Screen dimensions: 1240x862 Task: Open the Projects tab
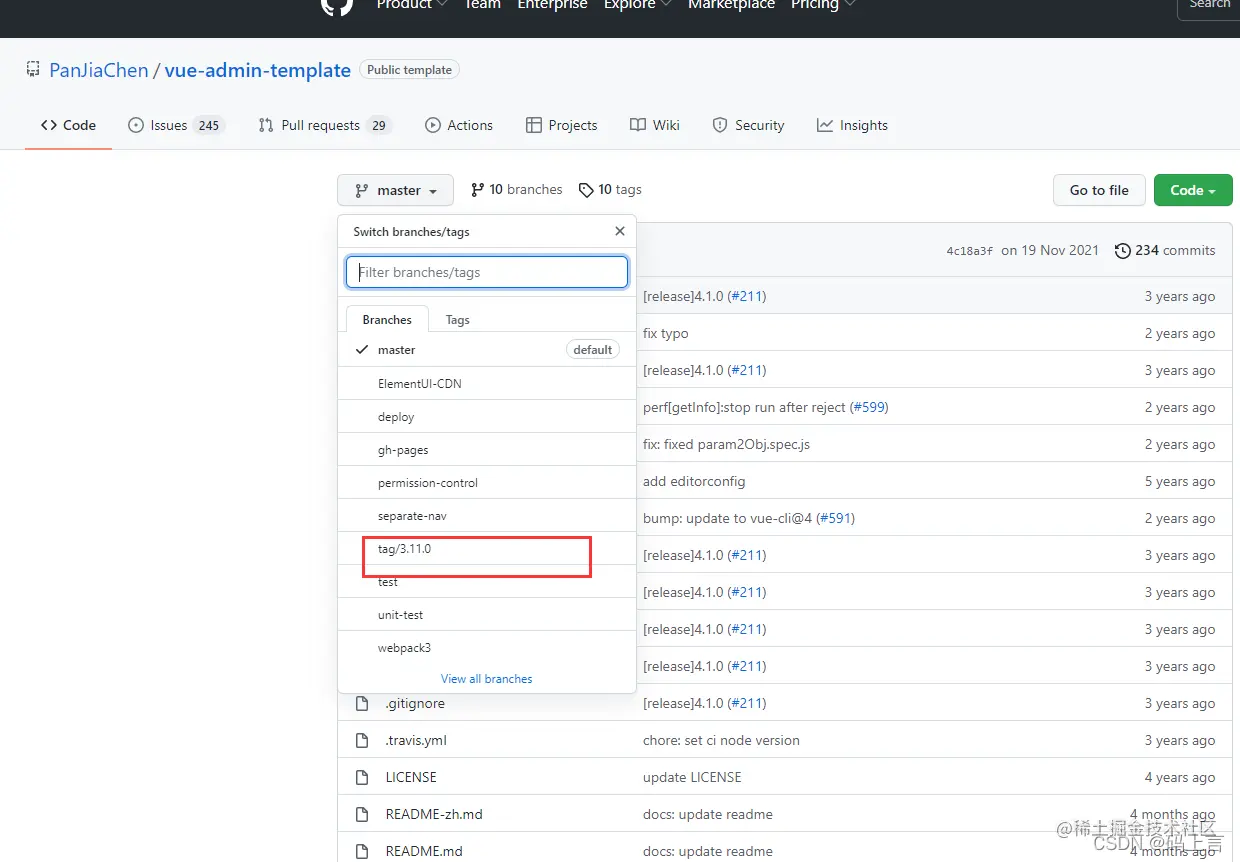pyautogui.click(x=562, y=125)
